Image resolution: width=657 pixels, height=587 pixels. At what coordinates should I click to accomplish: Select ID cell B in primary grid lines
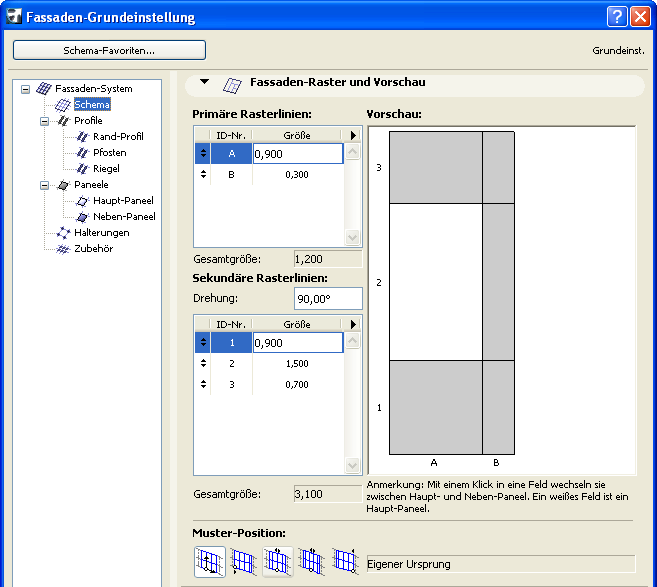232,175
